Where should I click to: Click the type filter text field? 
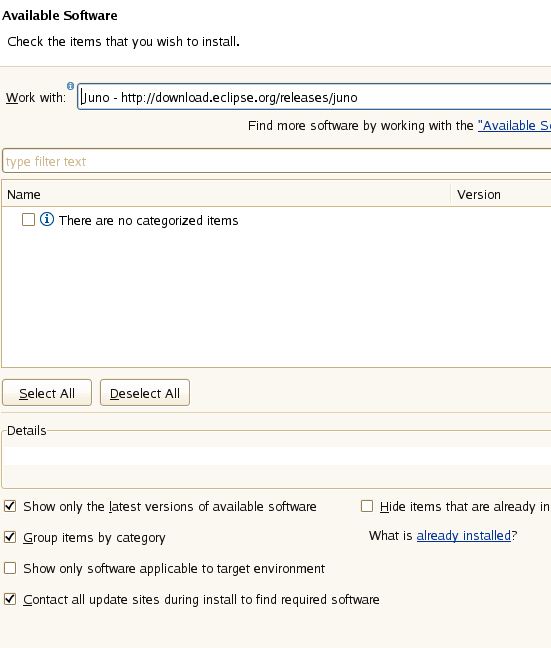coord(277,161)
